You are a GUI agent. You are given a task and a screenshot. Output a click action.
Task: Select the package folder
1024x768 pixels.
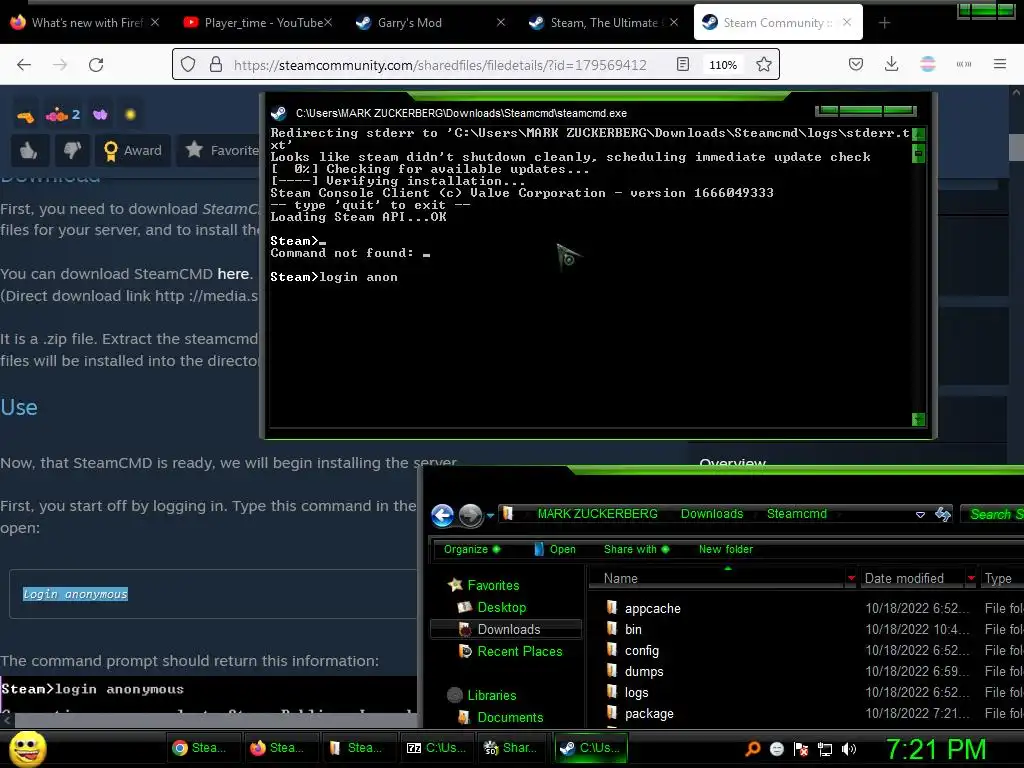(648, 713)
